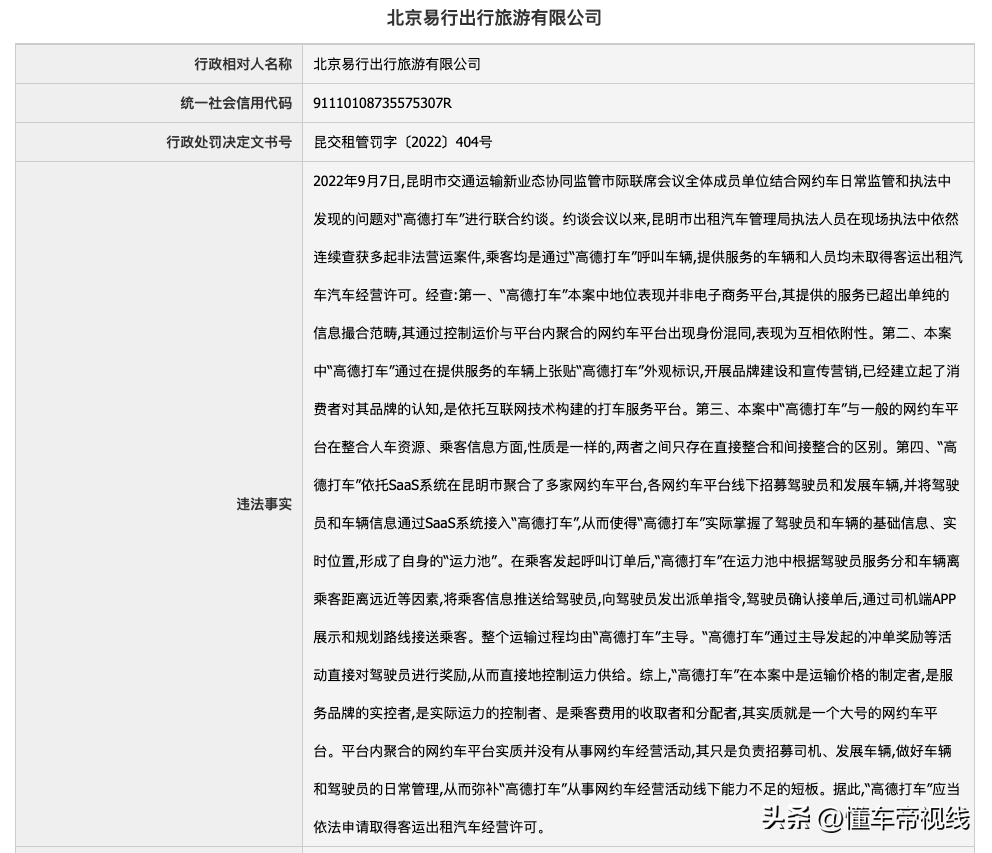Click the label 行政处罚决定文书号
Image resolution: width=992 pixels, height=853 pixels.
[229, 142]
